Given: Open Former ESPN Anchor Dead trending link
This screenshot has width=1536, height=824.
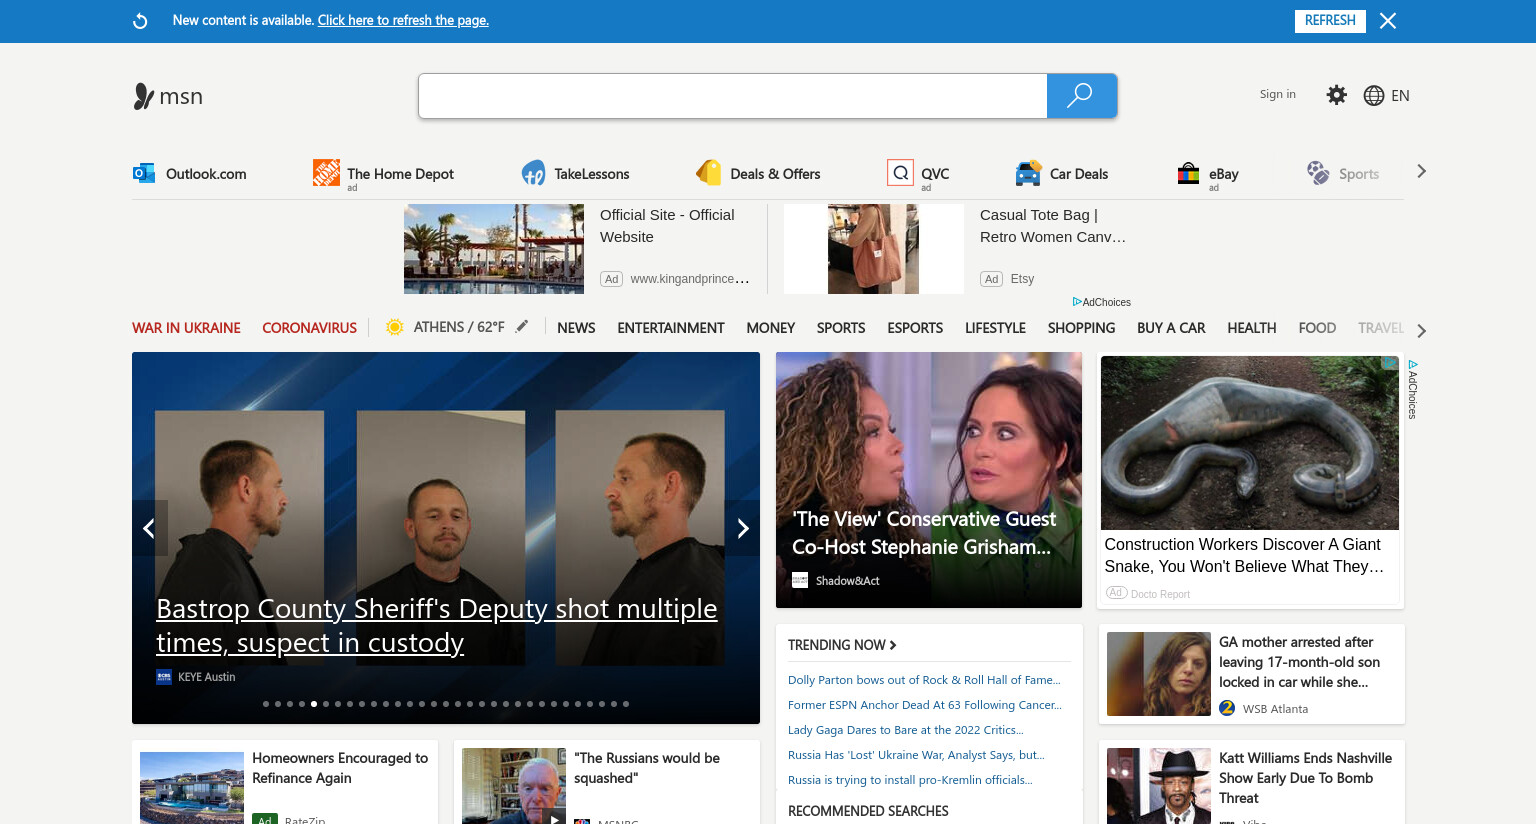Looking at the screenshot, I should point(925,705).
